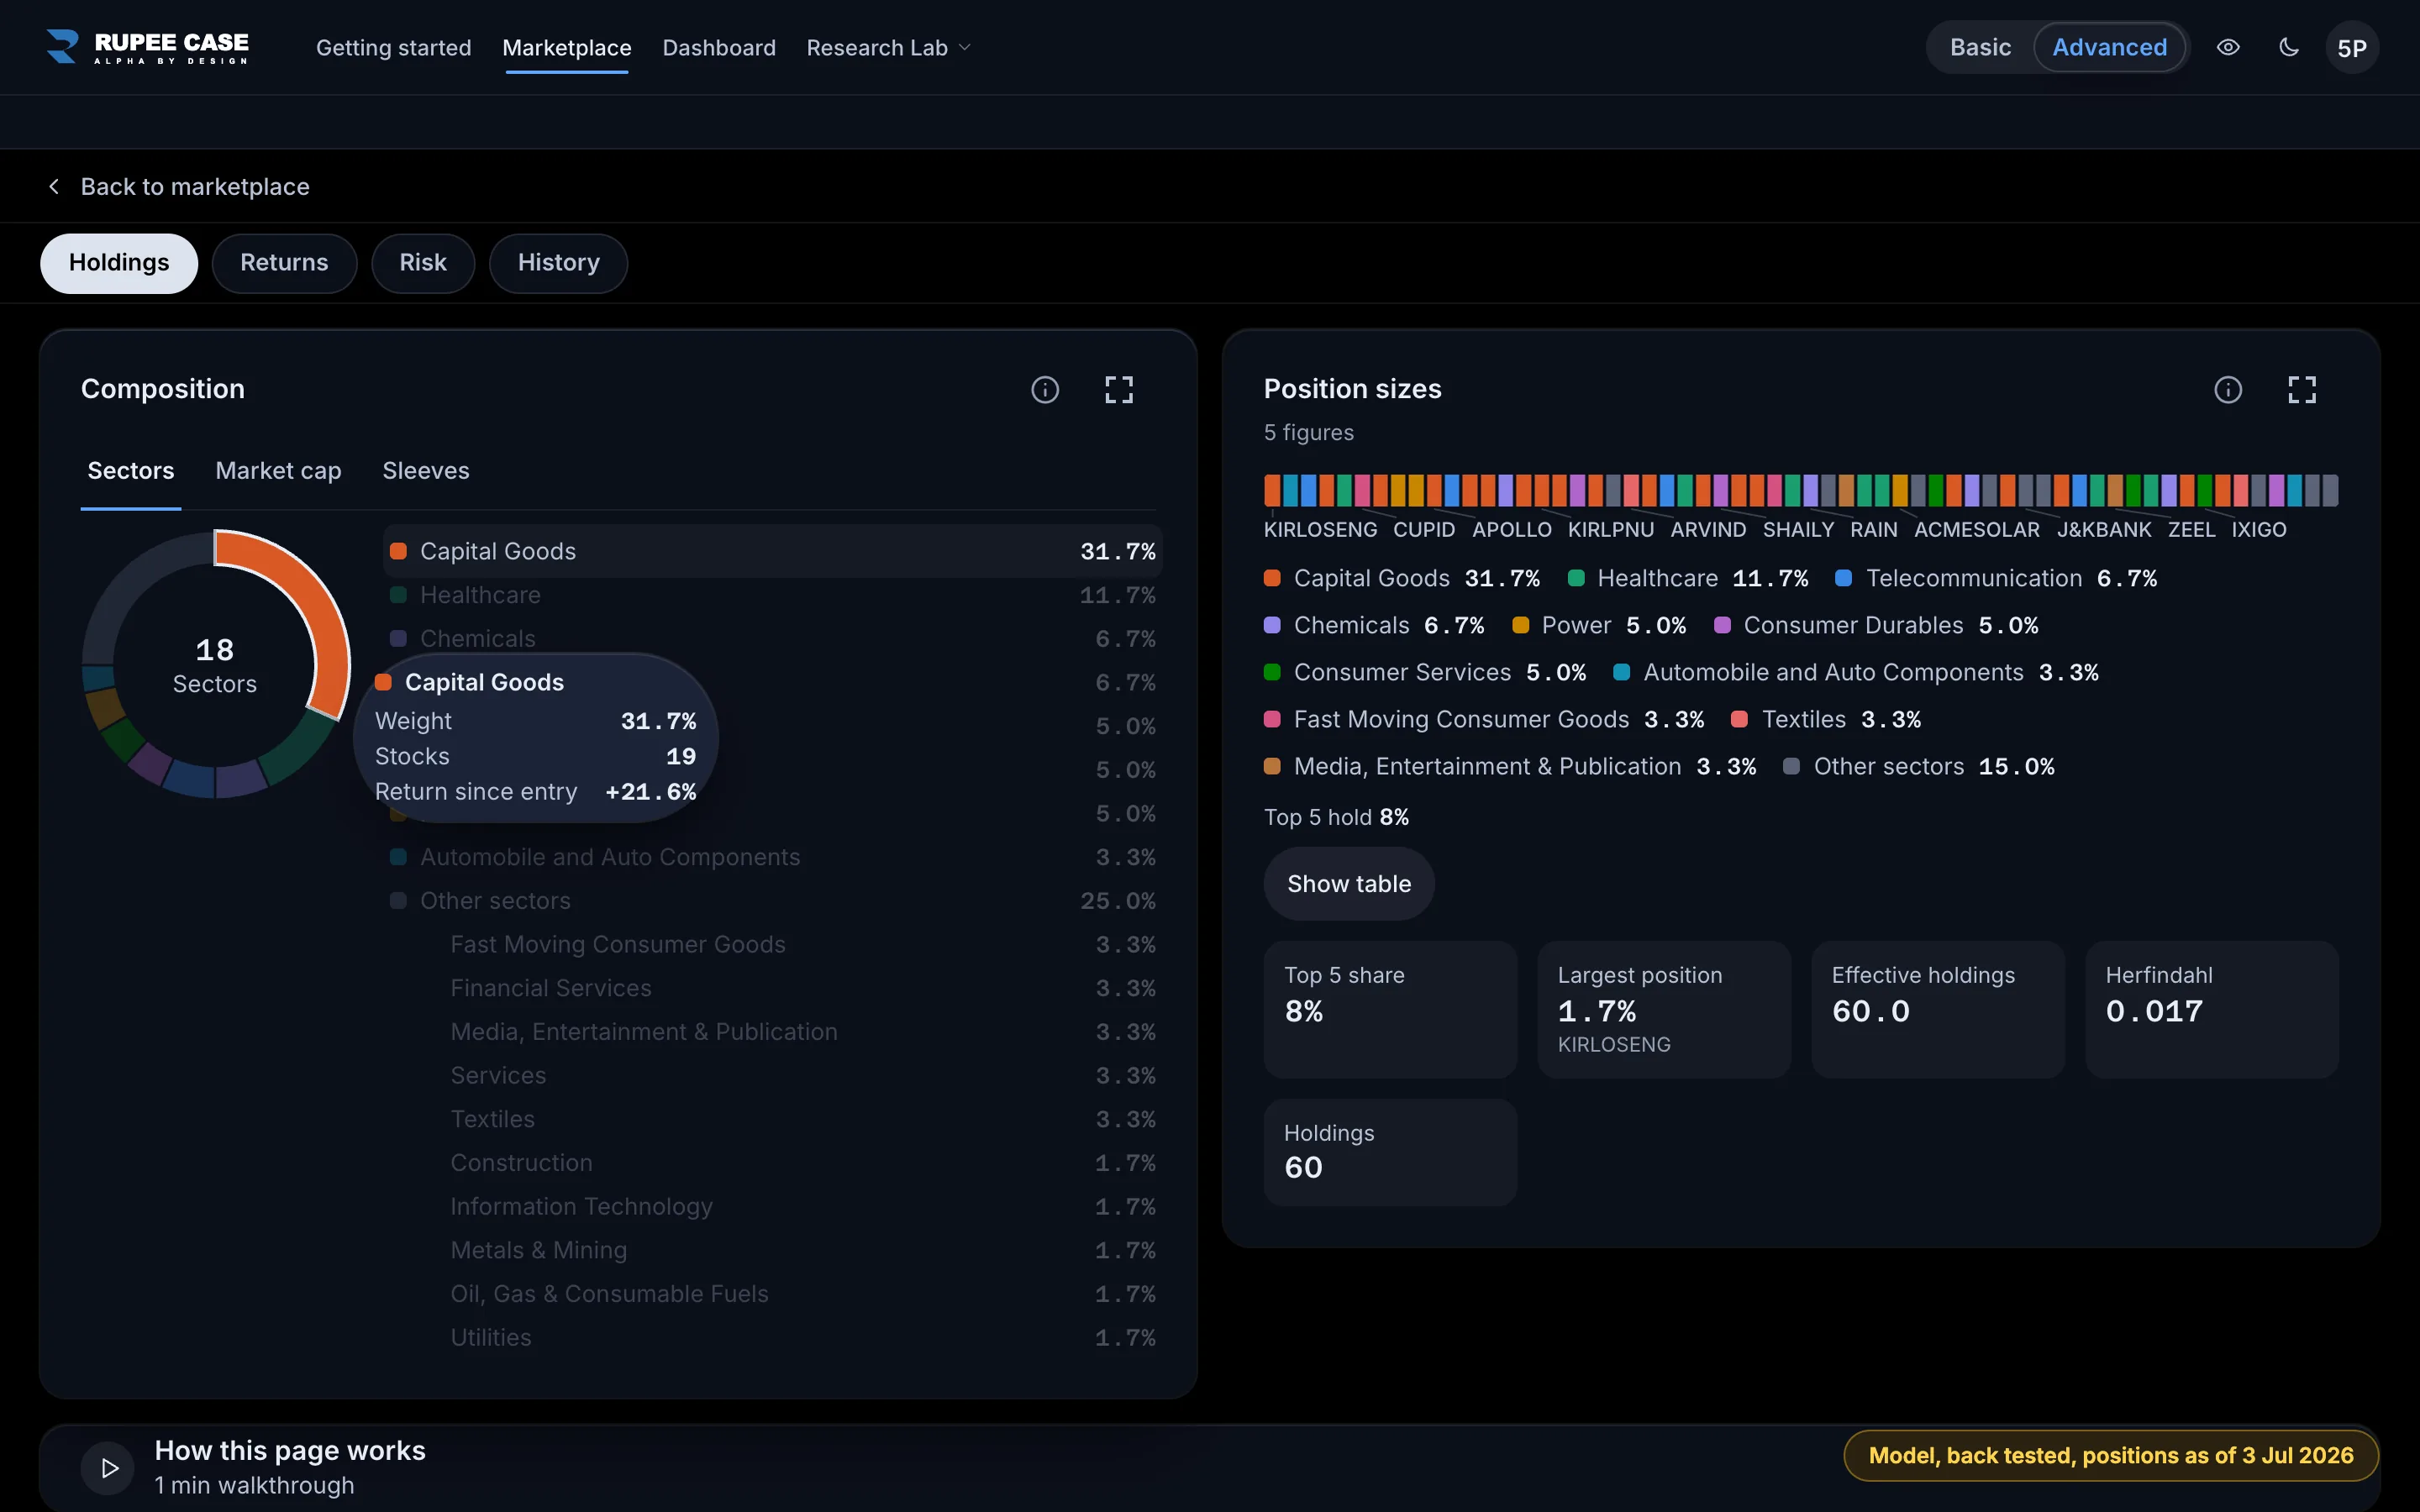Select the Sleeves composition tab
This screenshot has height=1512, width=2420.
[x=426, y=471]
